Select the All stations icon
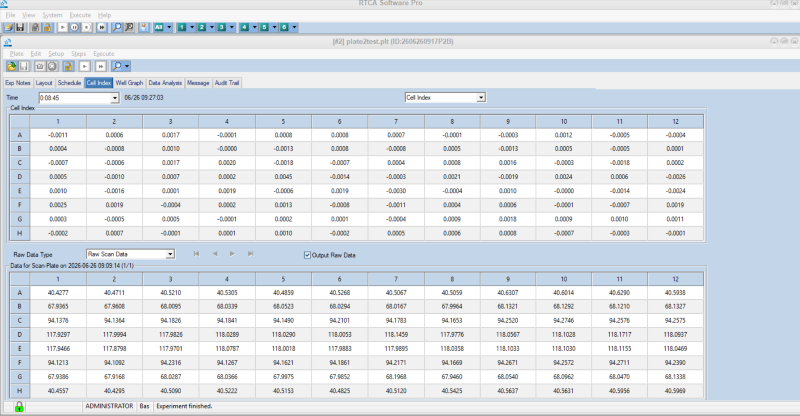800x416 pixels. [x=159, y=27]
